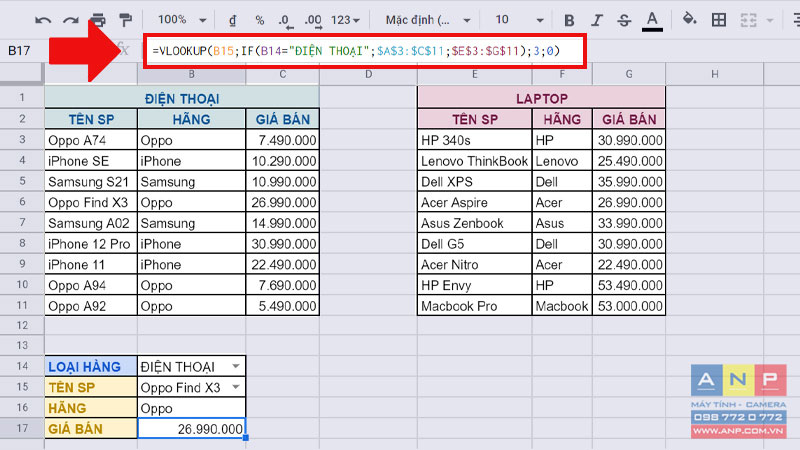
Task: Open the 100% zoom dropdown
Action: (x=182, y=20)
